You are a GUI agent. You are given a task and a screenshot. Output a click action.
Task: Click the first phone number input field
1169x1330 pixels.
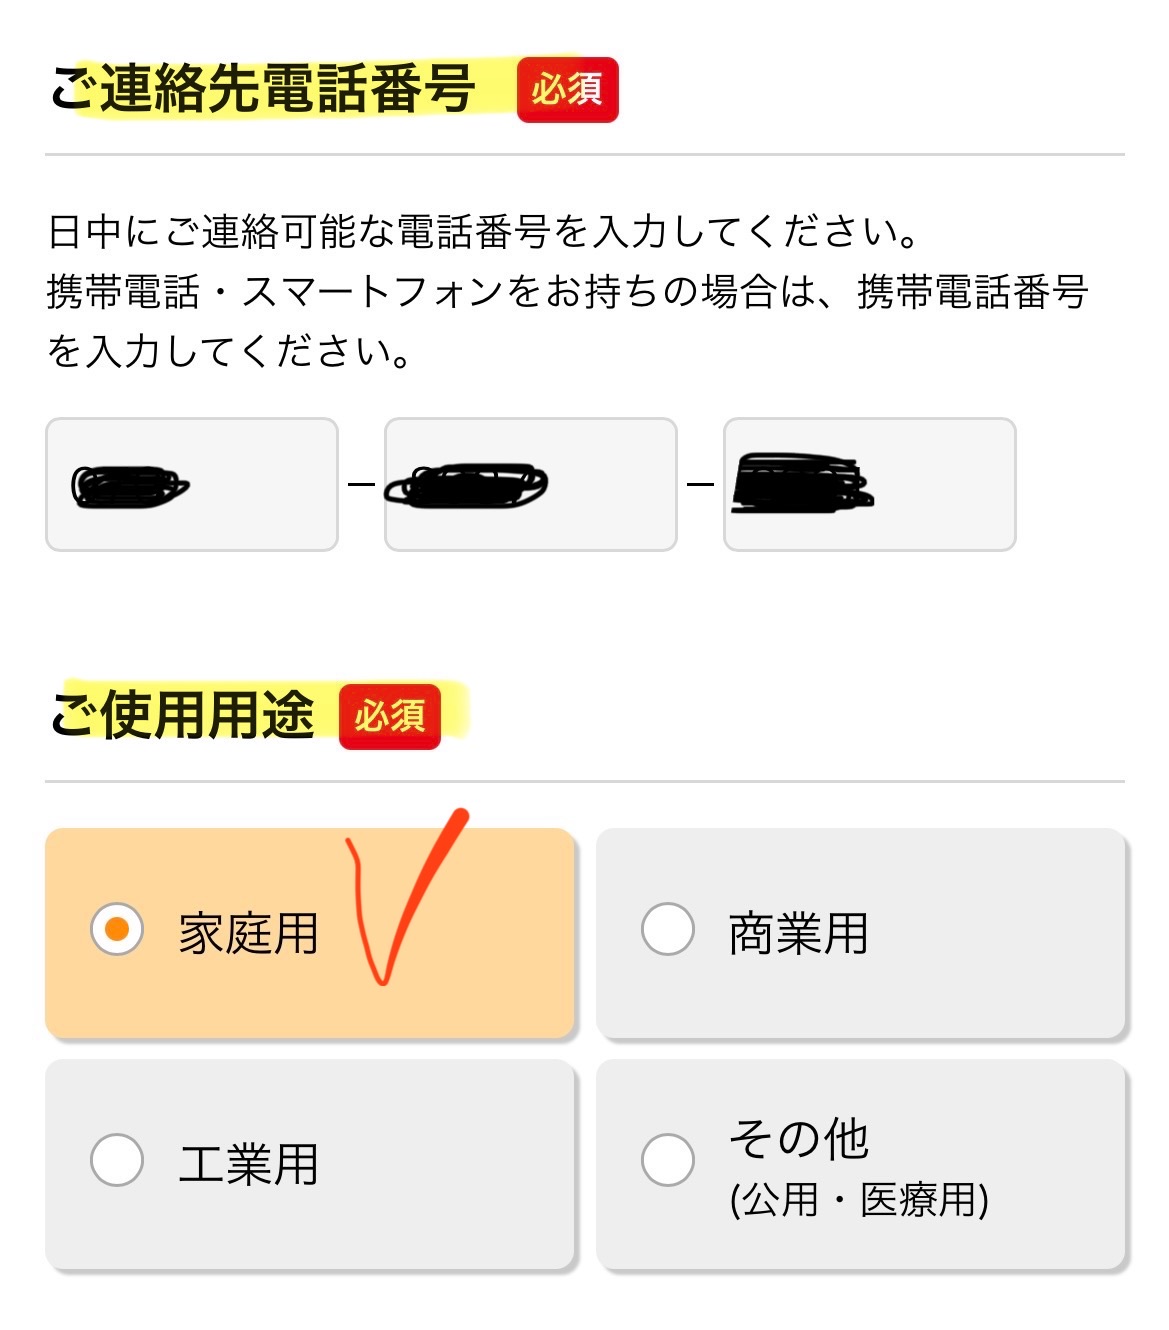tap(192, 484)
